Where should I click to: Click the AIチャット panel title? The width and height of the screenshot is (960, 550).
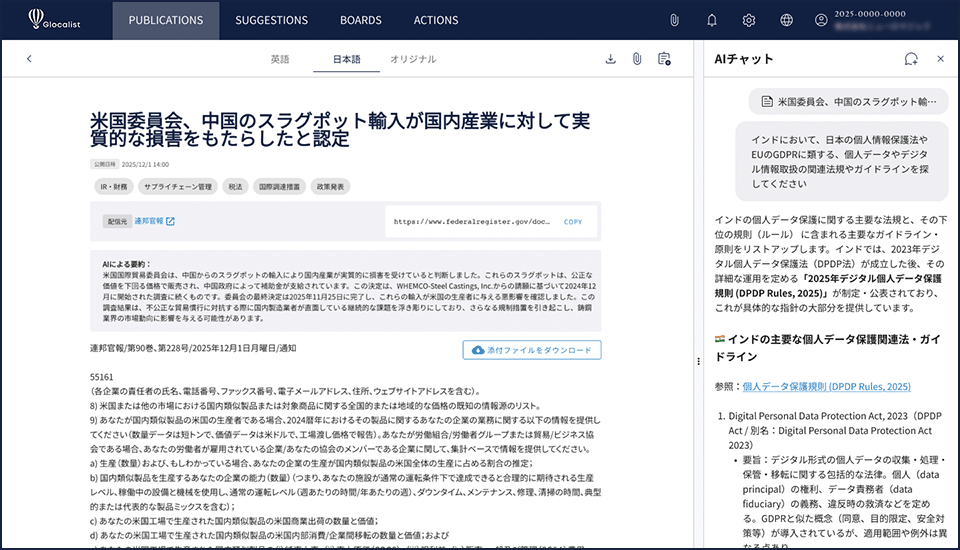(744, 59)
